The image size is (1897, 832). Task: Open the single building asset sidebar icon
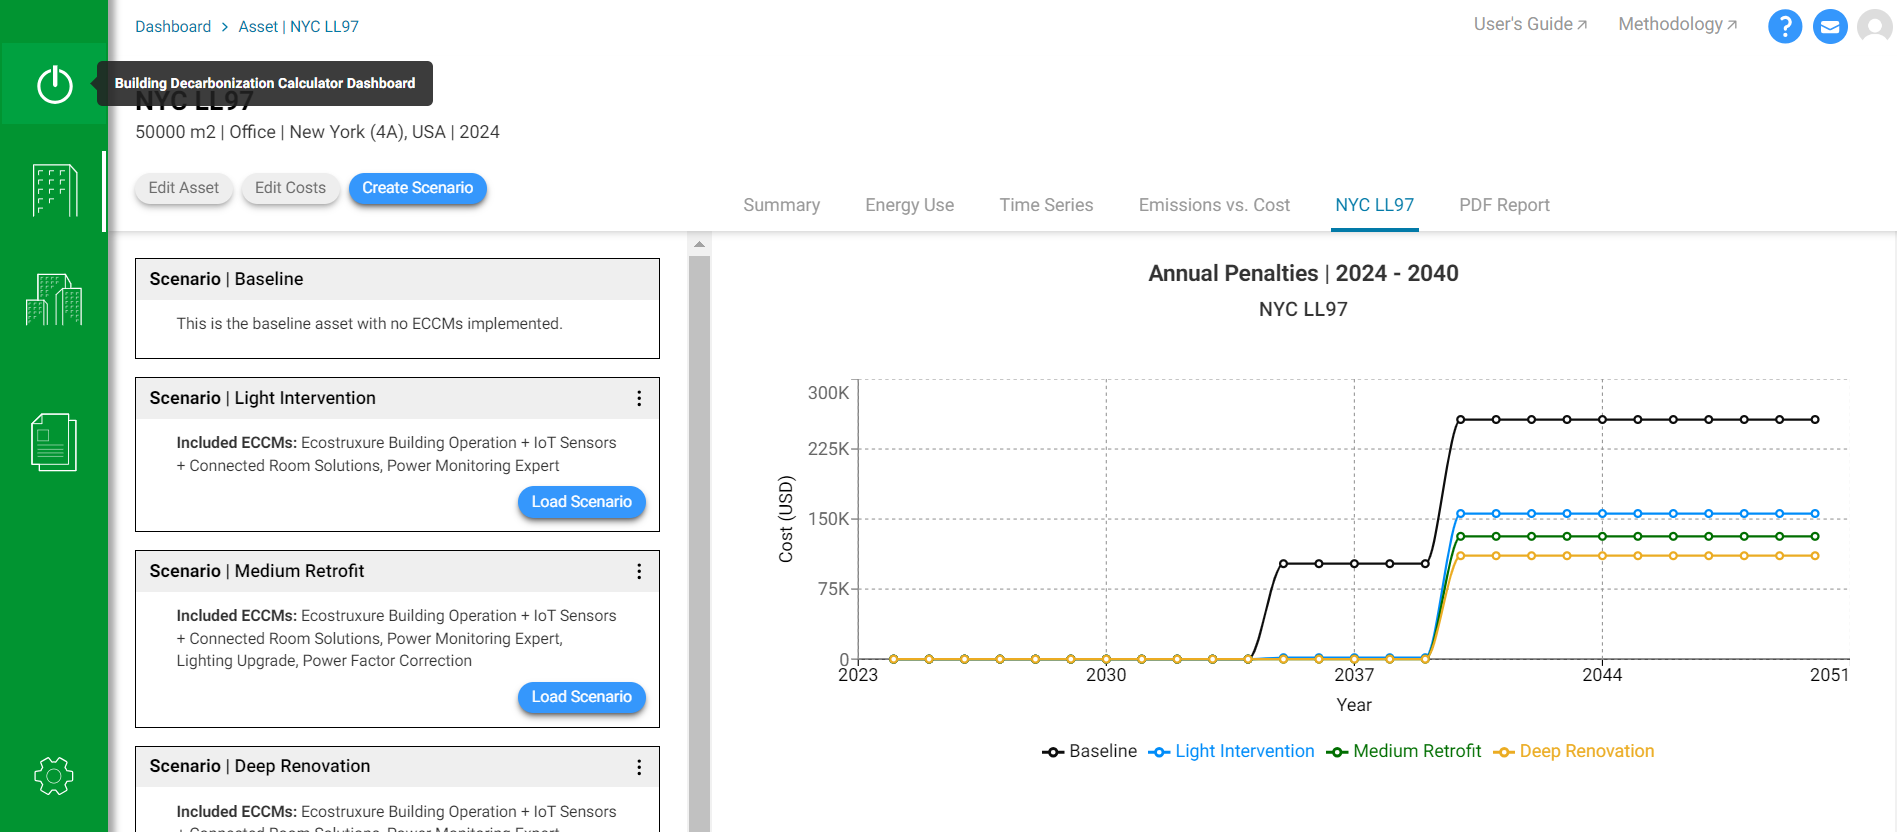click(54, 191)
